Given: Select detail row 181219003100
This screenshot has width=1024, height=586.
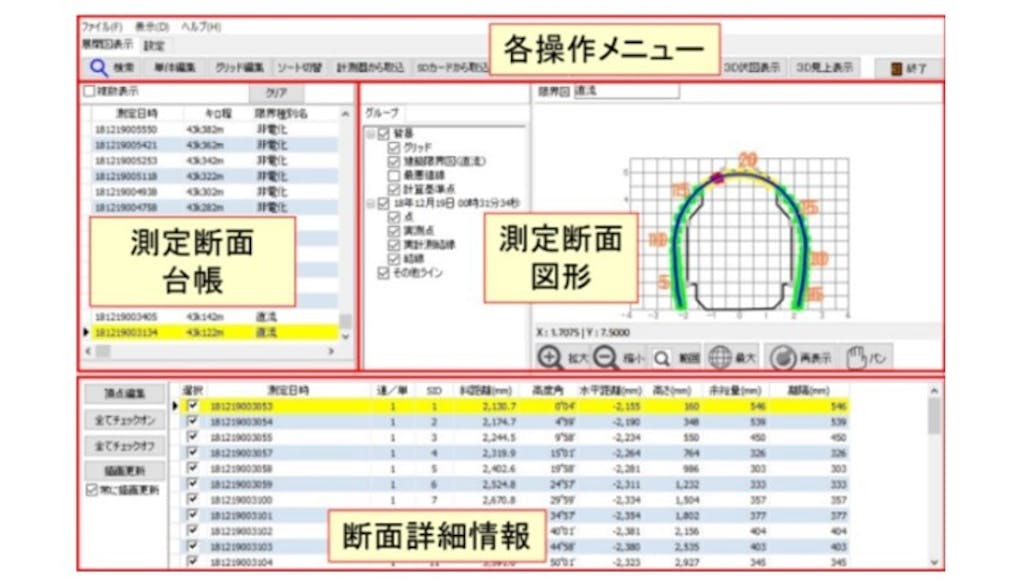Looking at the screenshot, I should [x=515, y=500].
